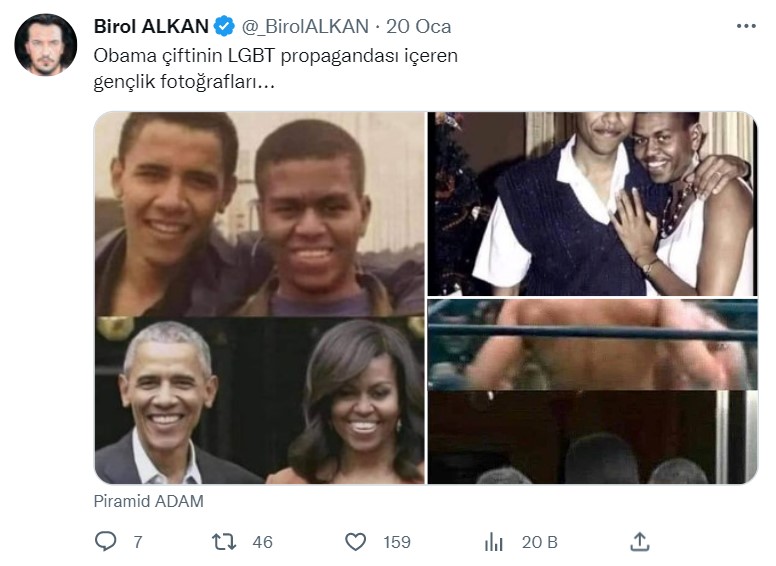Viewport: 776px width, 566px height.
Task: Click the reply speech bubble icon
Action: point(105,541)
